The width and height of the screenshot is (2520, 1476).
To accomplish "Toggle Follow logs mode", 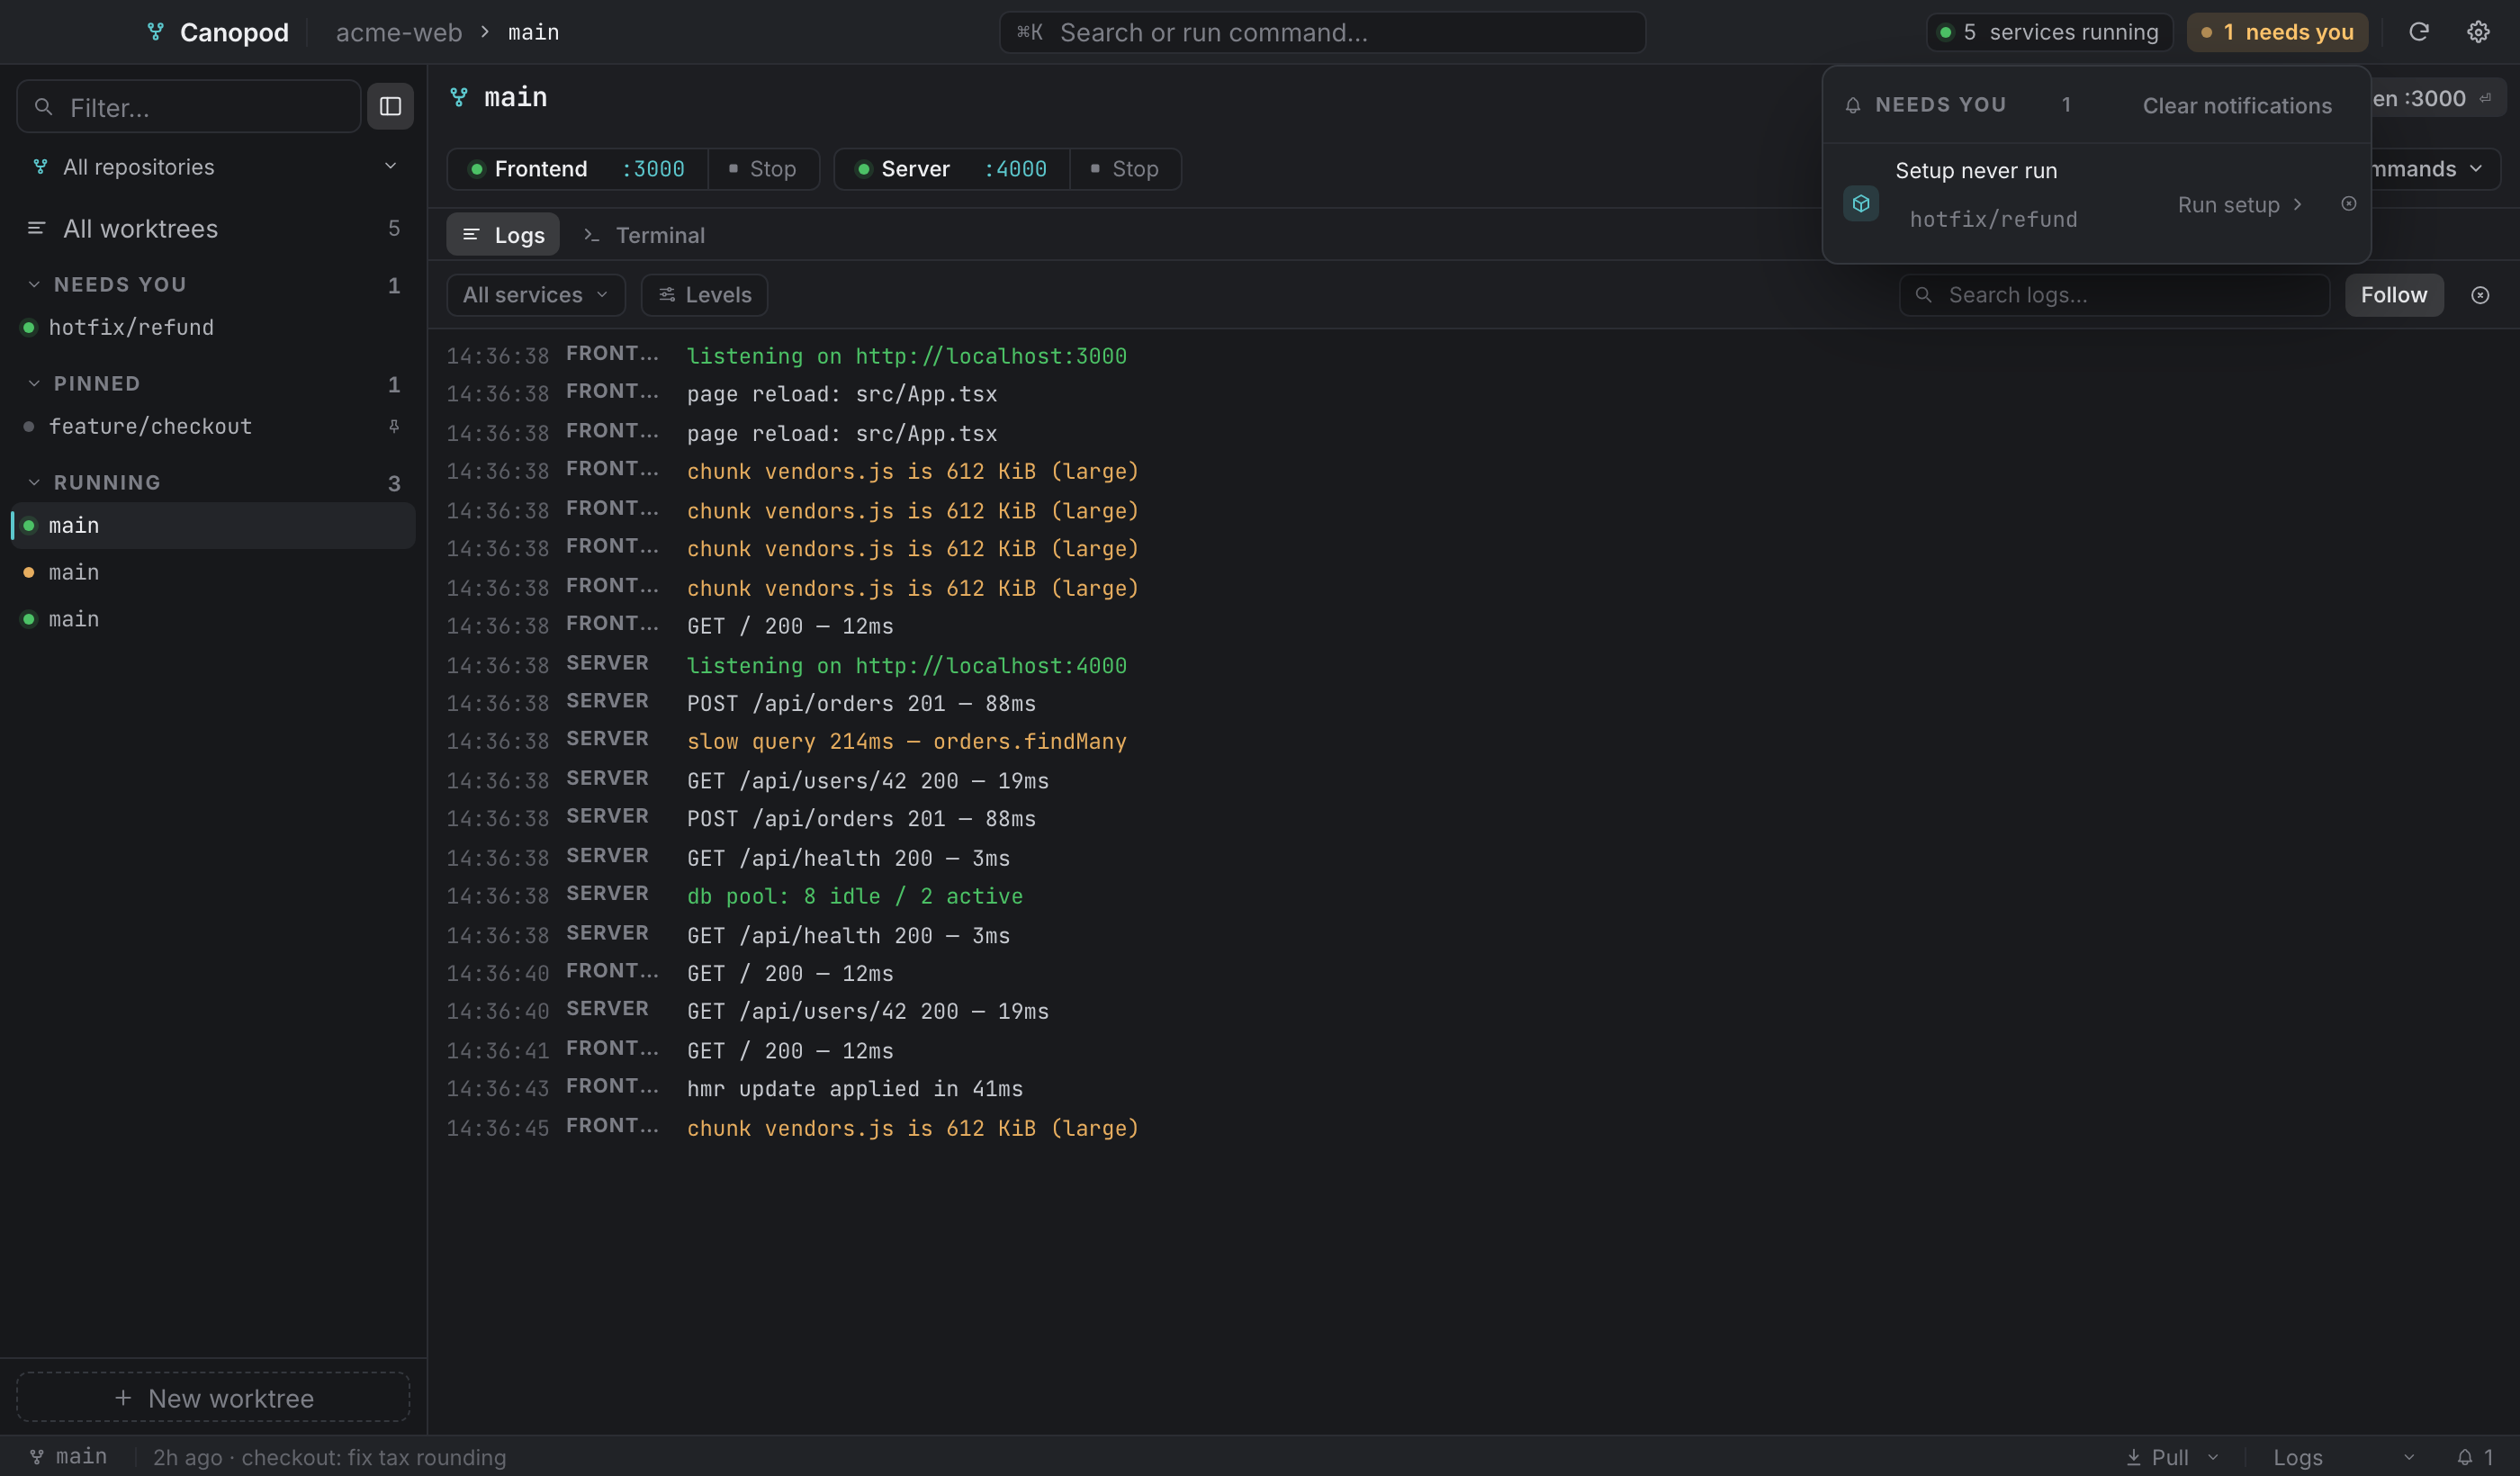I will tap(2393, 295).
